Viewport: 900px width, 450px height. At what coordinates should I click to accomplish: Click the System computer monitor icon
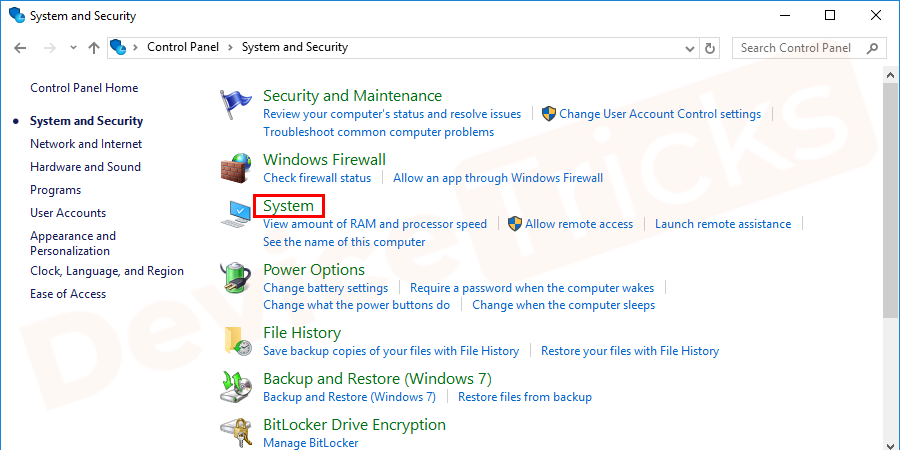click(237, 214)
